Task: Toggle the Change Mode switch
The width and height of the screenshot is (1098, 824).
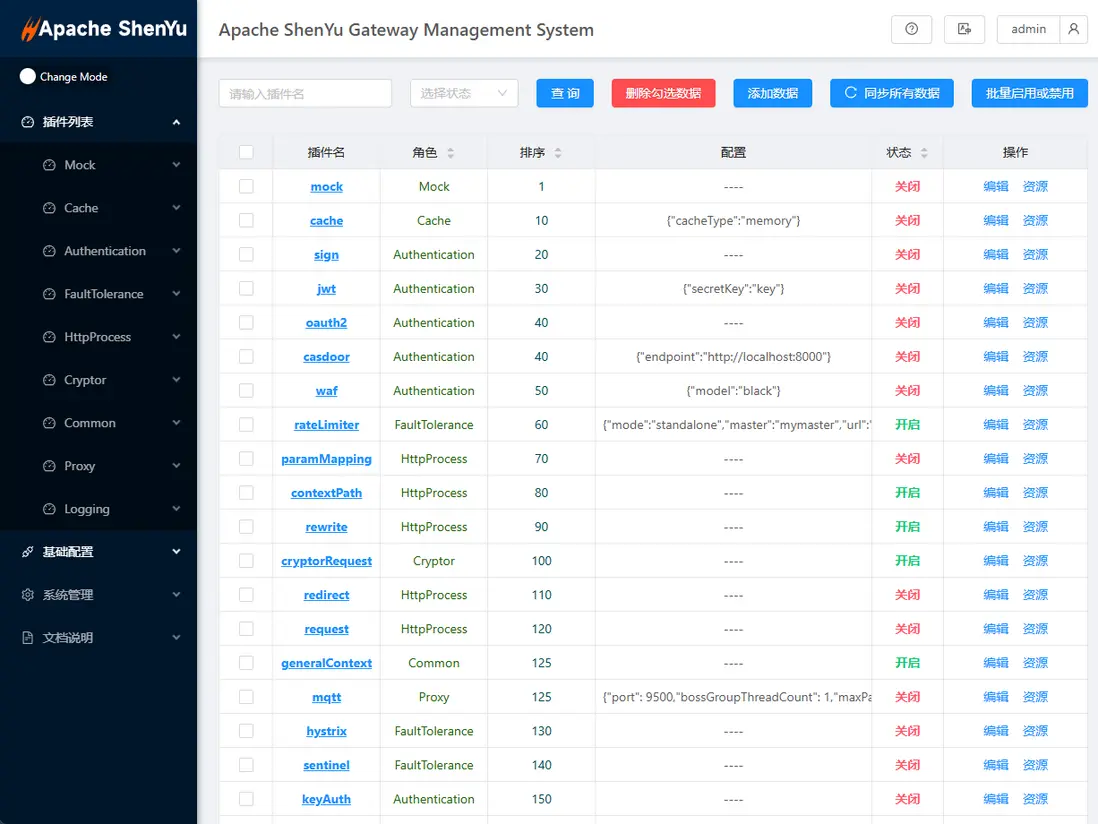Action: click(28, 77)
